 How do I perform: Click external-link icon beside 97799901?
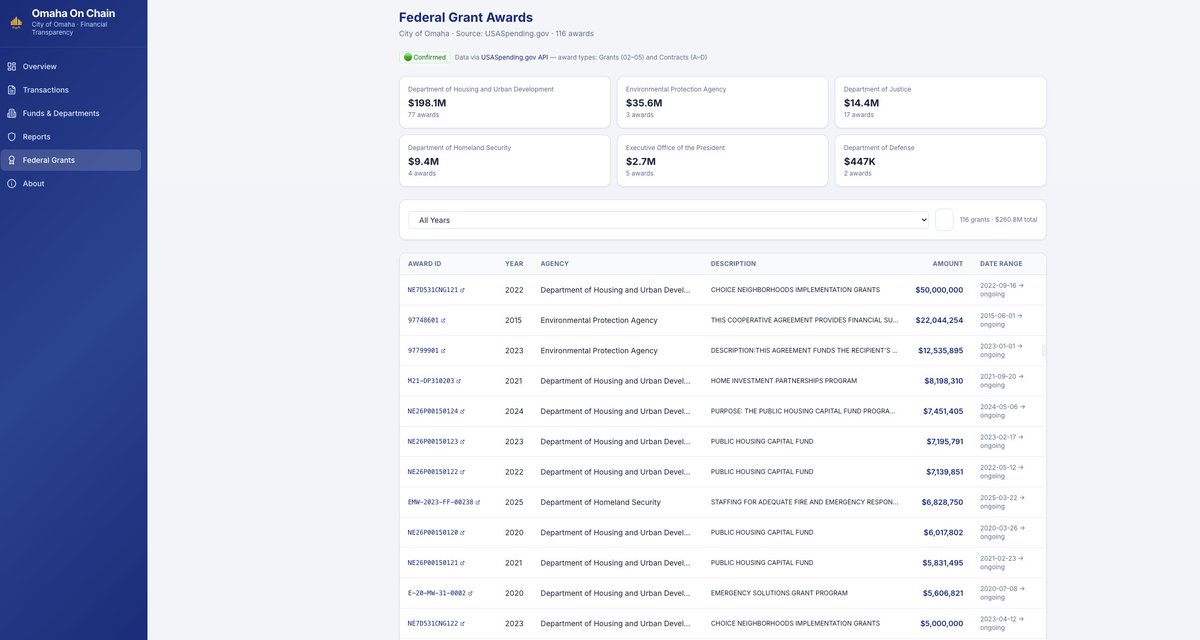pos(444,351)
